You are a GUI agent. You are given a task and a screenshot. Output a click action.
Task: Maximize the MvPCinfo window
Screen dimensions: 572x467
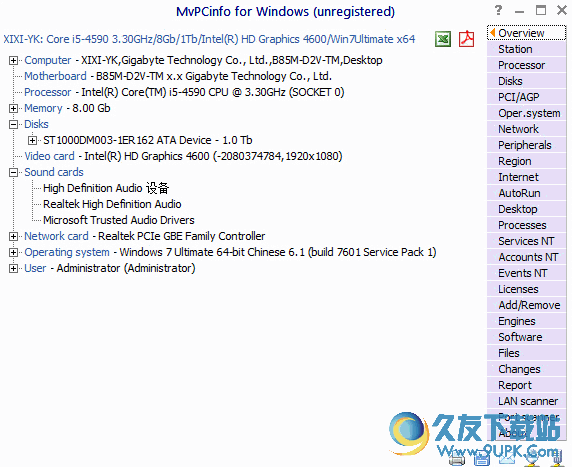[541, 10]
